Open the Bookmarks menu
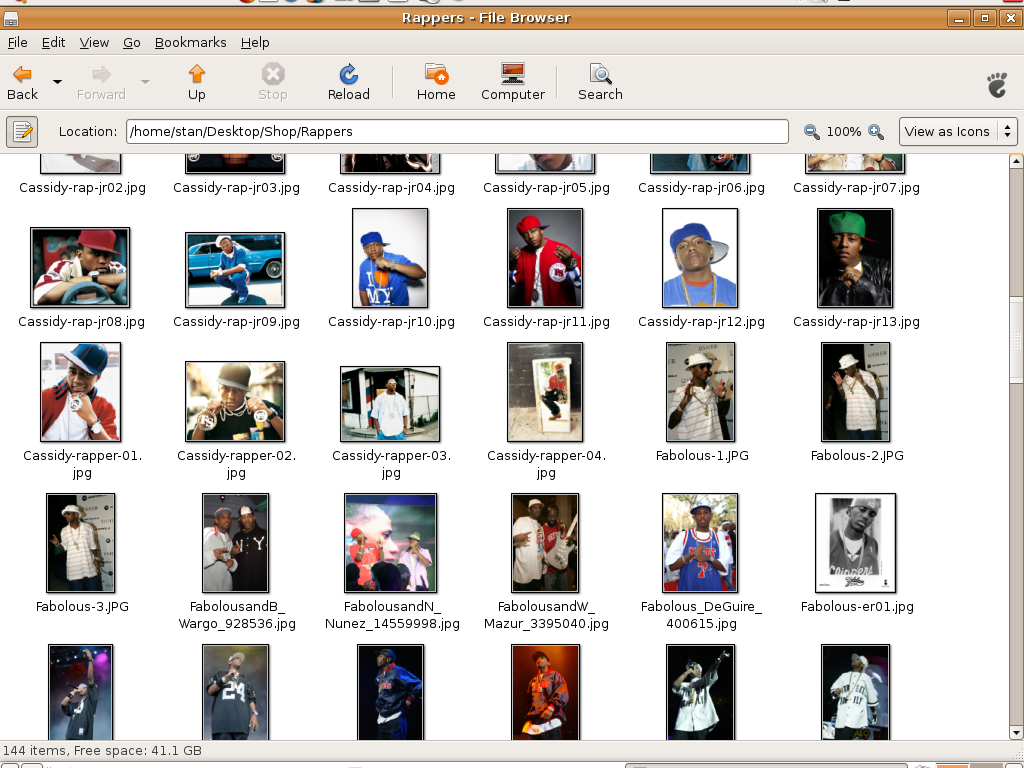Viewport: 1024px width, 768px height. click(190, 42)
